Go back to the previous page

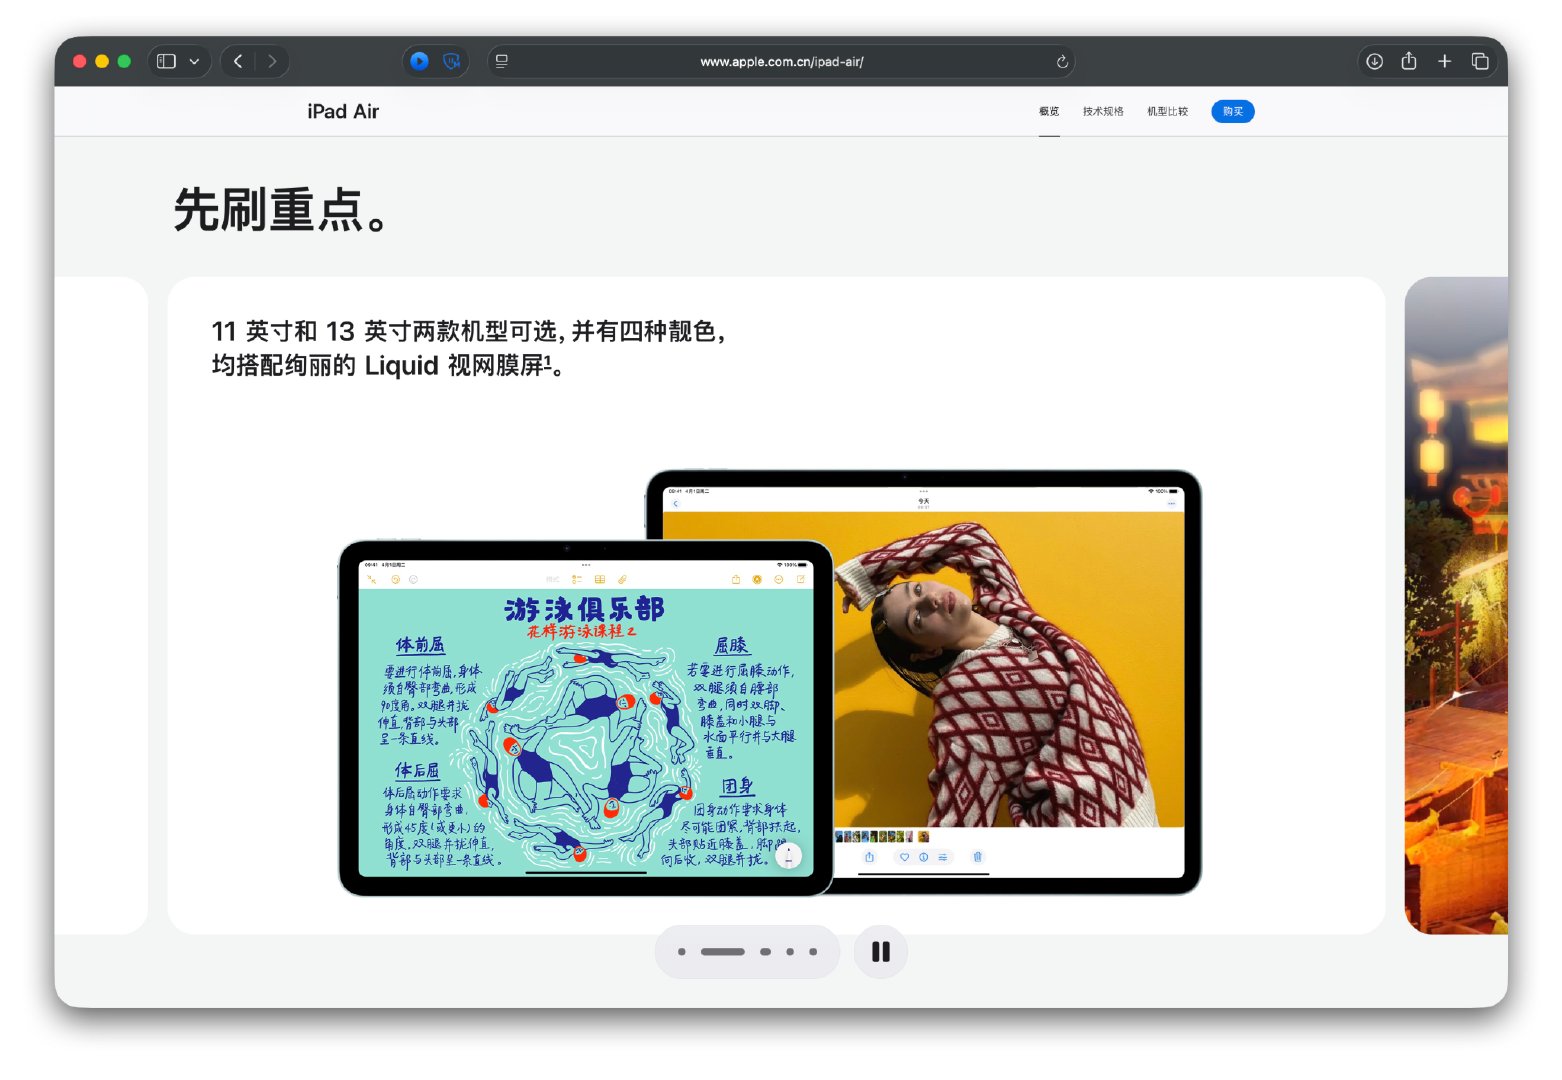(238, 61)
